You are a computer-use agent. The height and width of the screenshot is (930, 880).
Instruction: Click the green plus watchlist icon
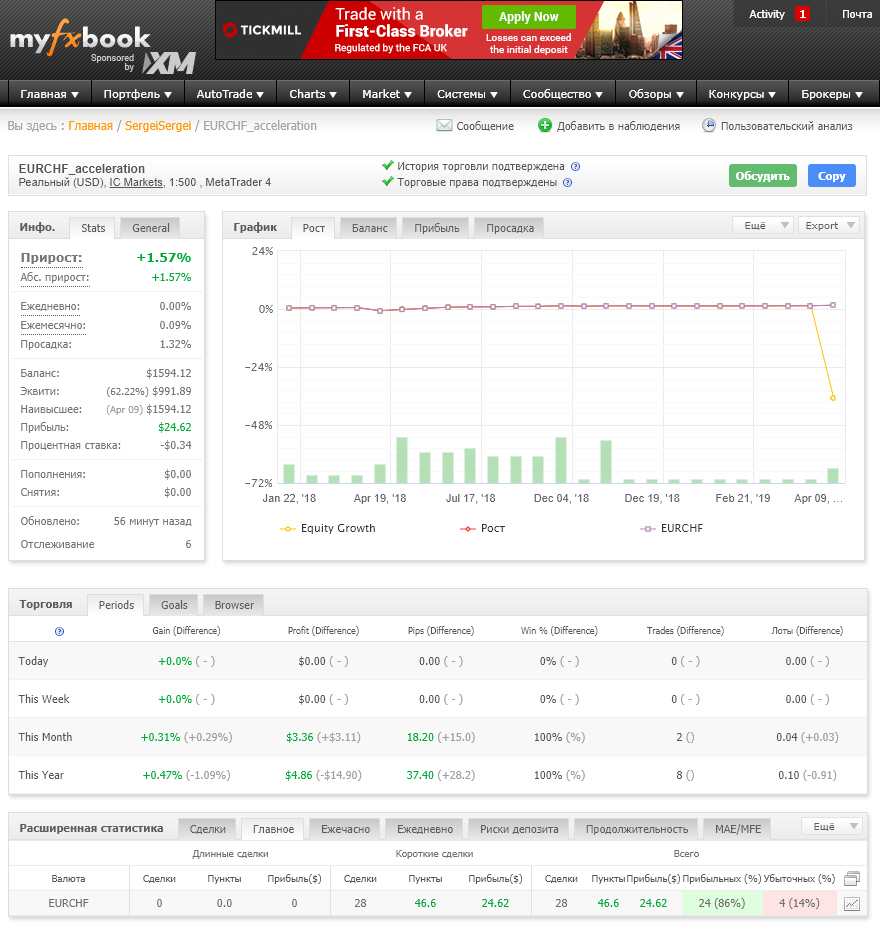(x=544, y=125)
